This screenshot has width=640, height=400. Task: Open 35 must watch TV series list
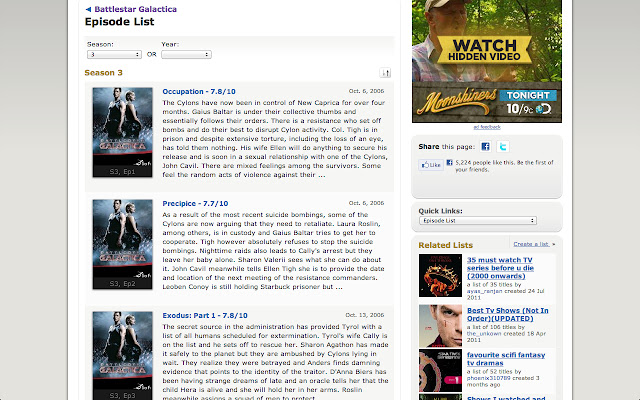(500, 268)
